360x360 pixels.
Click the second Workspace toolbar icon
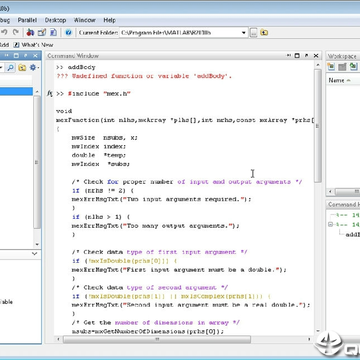[342, 67]
